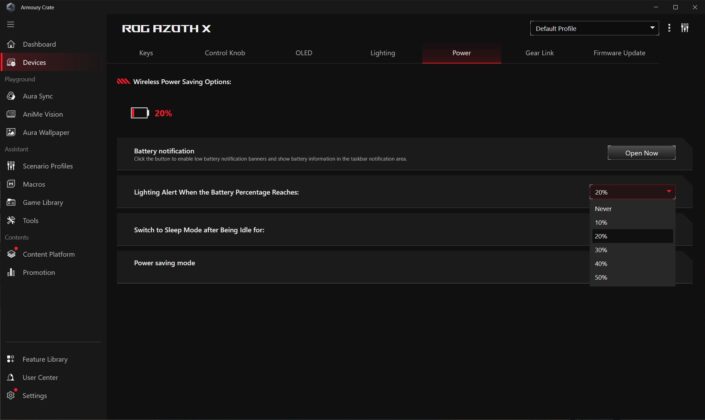The width and height of the screenshot is (705, 420).
Task: Click the red battery level icon
Action: pos(140,113)
